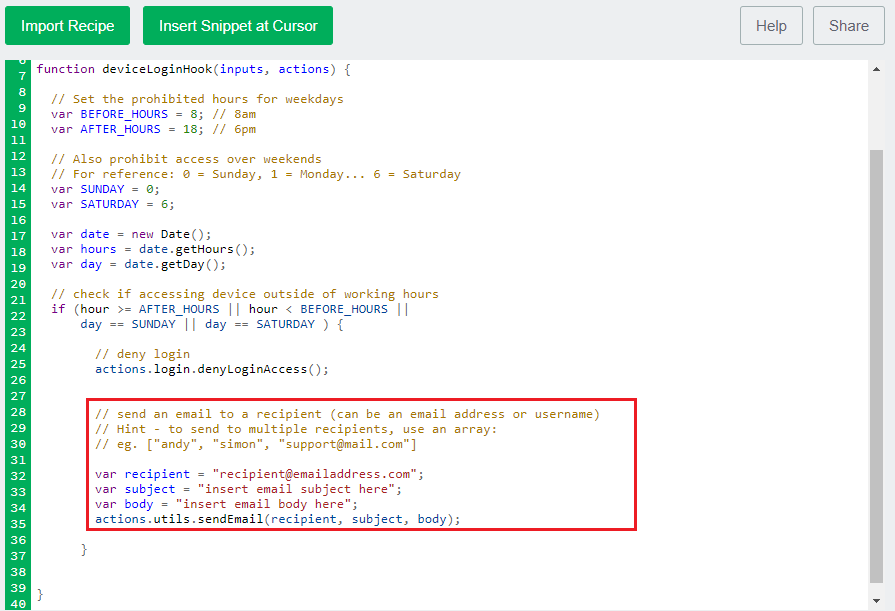Click comment "Also prohibit access over weekends"
Screen dimensions: 895x611
coord(186,159)
